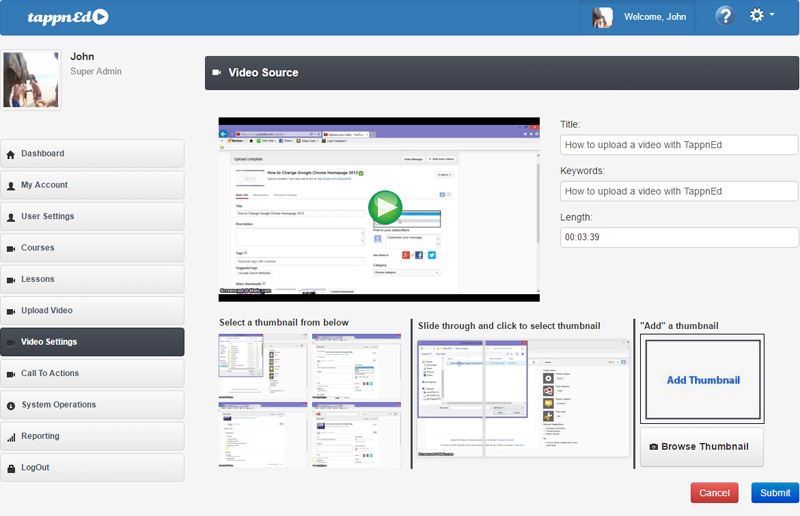Click the help question mark icon
The image size is (800, 516).
[x=724, y=16]
